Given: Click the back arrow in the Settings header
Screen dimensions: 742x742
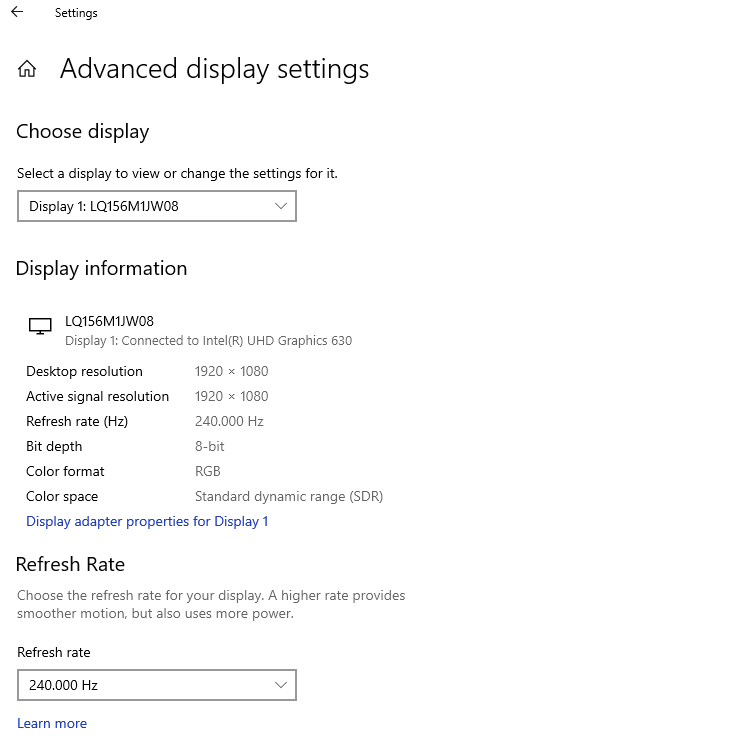Looking at the screenshot, I should (17, 13).
